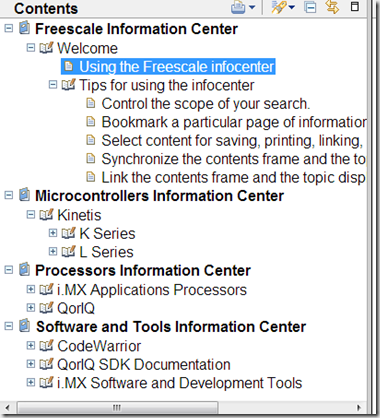Expand the QorIQ SDK Documentation node

pos(31,364)
